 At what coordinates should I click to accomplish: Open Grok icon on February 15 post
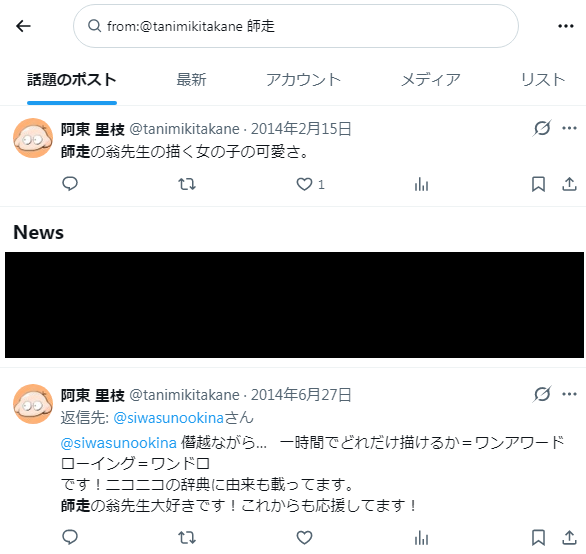542,128
